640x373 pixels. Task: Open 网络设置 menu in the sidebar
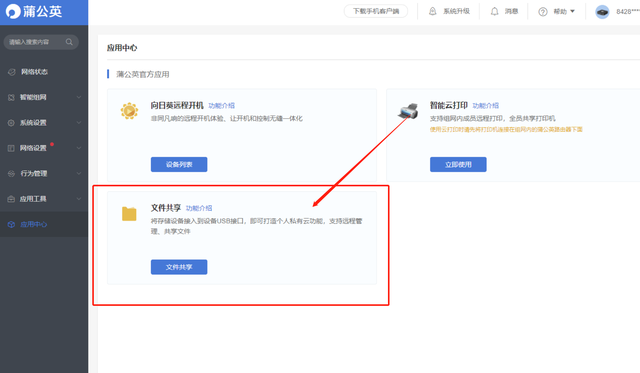(44, 148)
